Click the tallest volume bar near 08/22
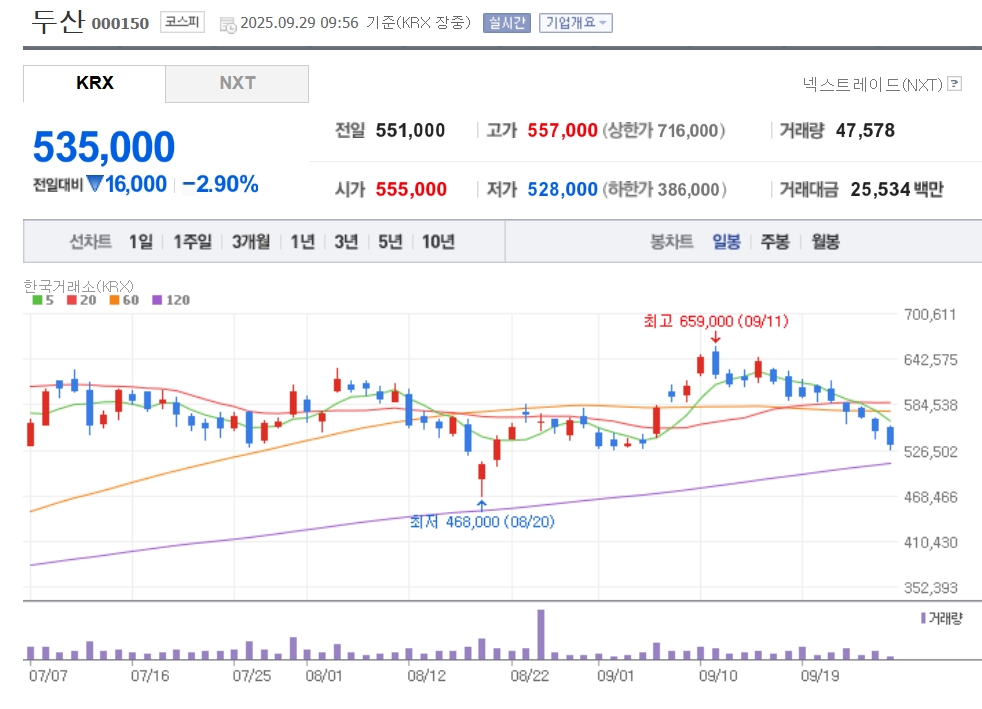Viewport: 982px width, 709px height. tap(541, 634)
